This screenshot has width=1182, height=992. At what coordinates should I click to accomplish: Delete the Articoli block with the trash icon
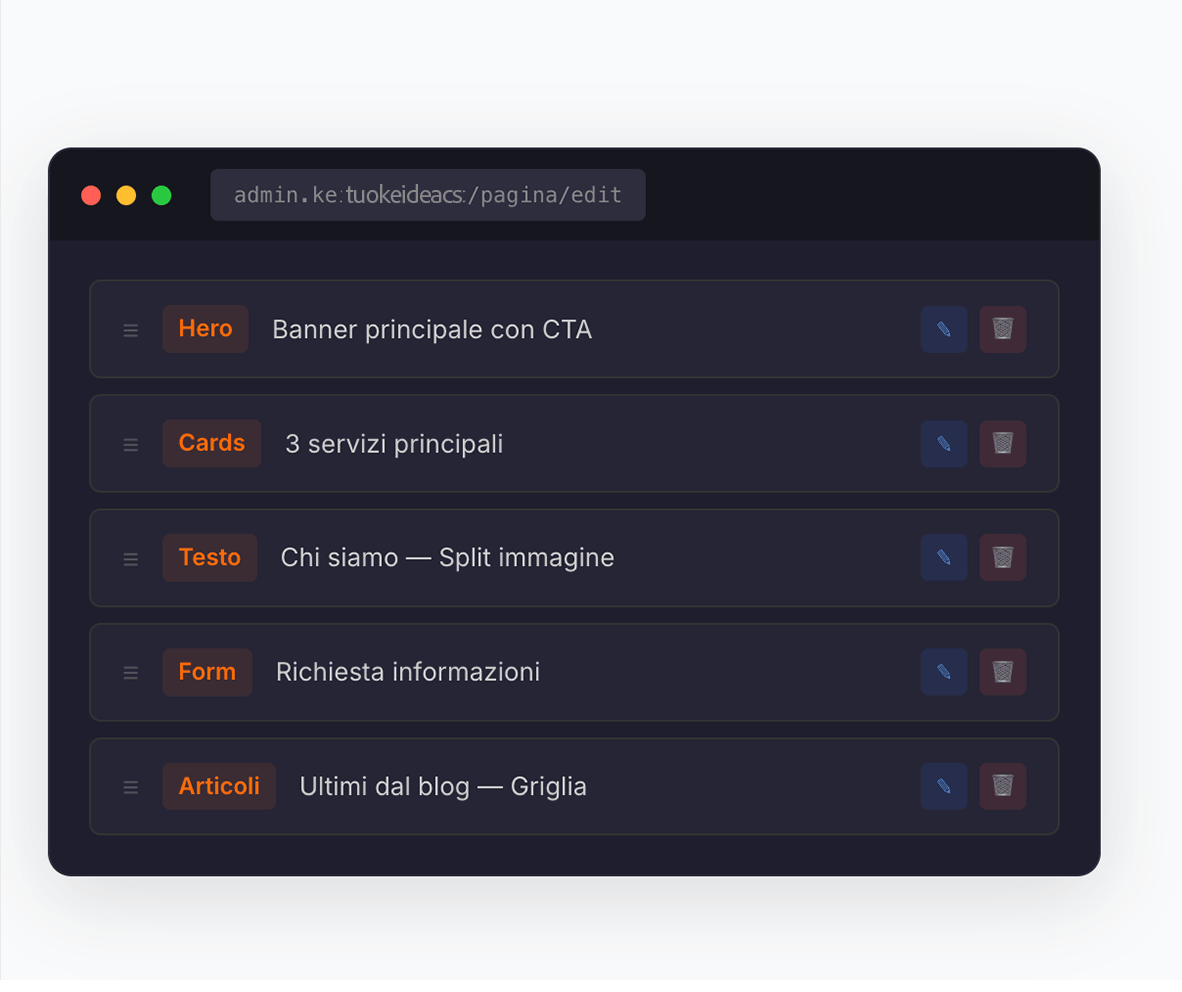pyautogui.click(x=1003, y=786)
